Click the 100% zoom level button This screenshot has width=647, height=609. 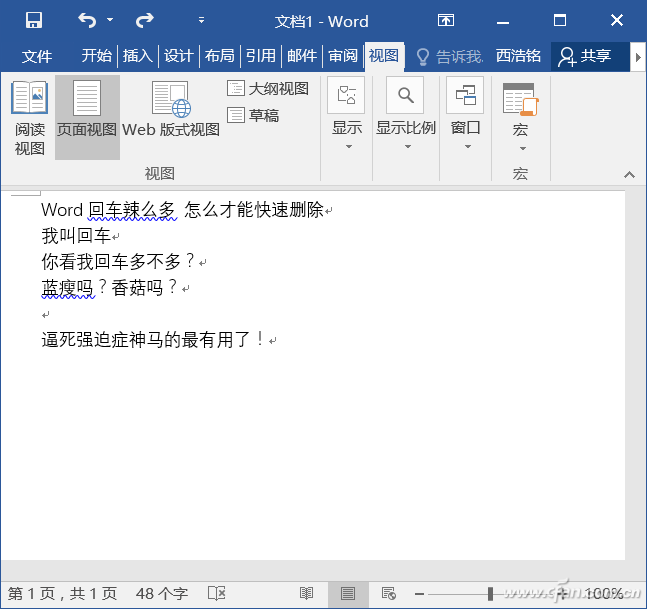605,593
